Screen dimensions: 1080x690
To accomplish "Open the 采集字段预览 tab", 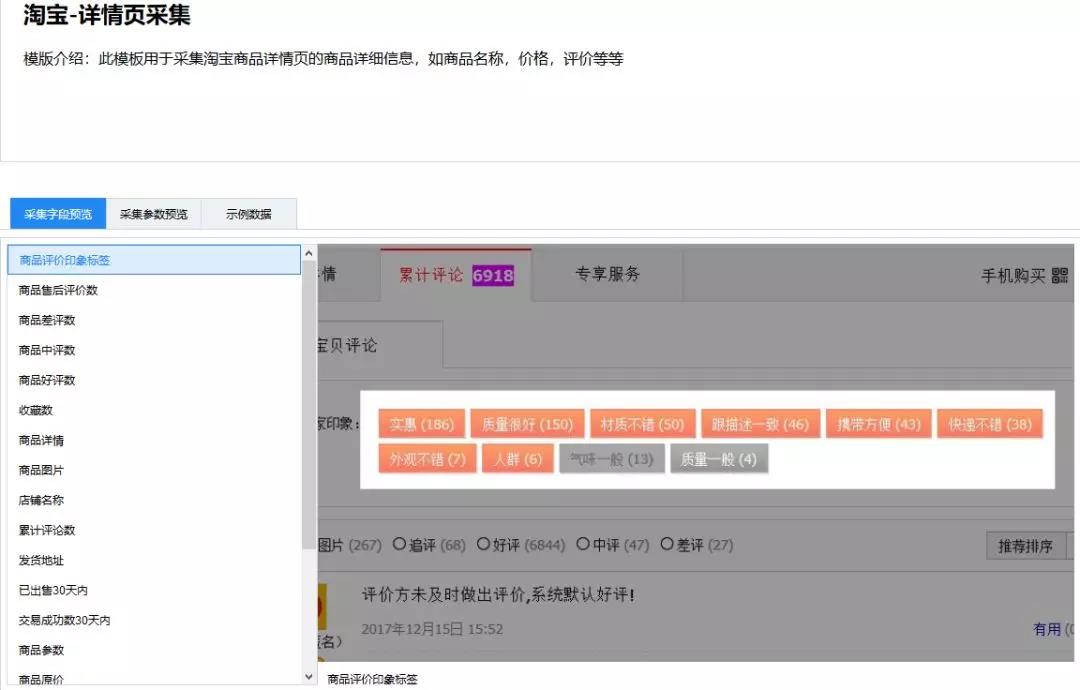I will [58, 214].
